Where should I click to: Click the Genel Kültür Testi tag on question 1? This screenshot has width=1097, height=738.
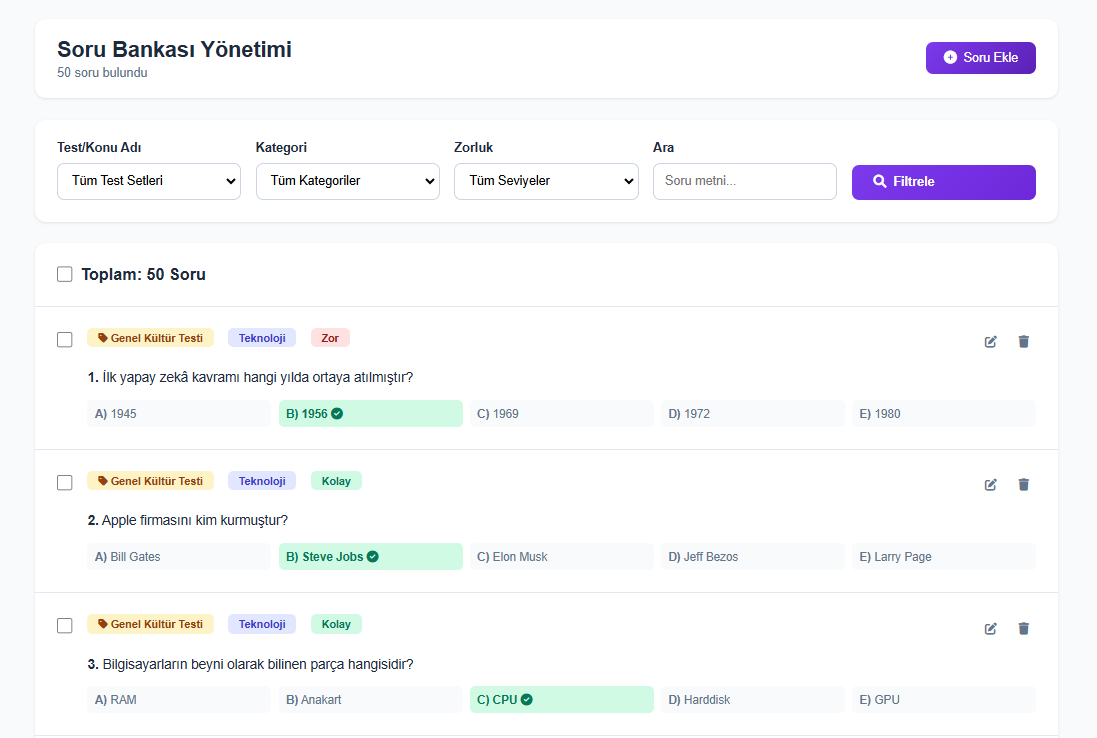pyautogui.click(x=150, y=338)
